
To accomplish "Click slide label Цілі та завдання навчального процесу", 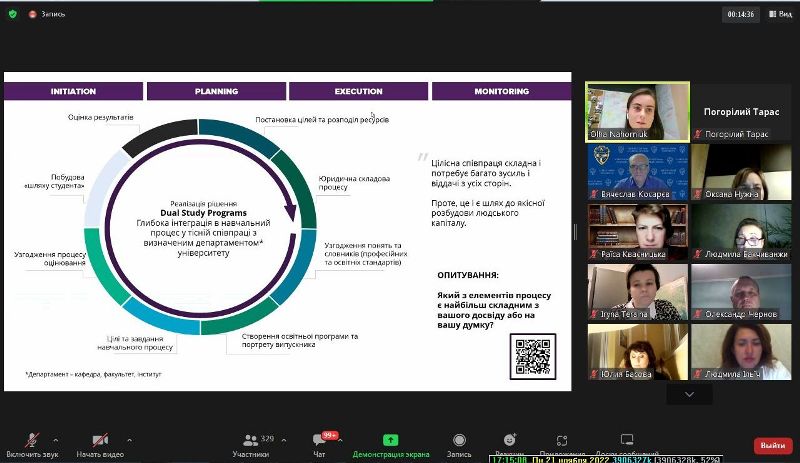I will (135, 343).
